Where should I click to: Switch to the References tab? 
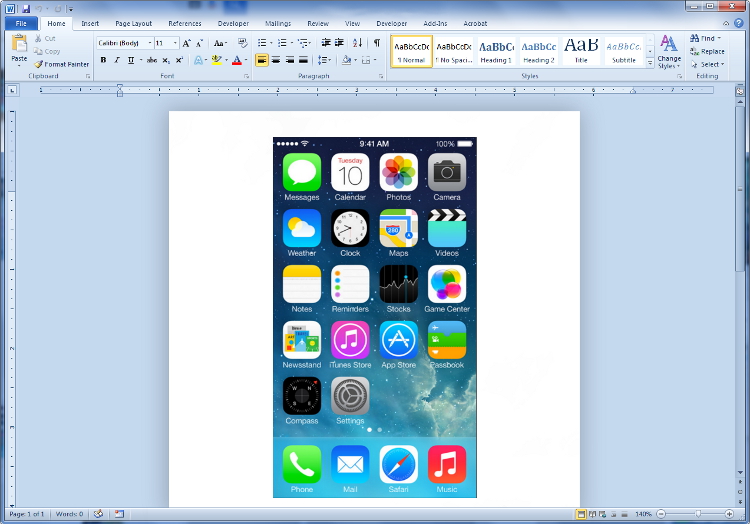[x=185, y=23]
